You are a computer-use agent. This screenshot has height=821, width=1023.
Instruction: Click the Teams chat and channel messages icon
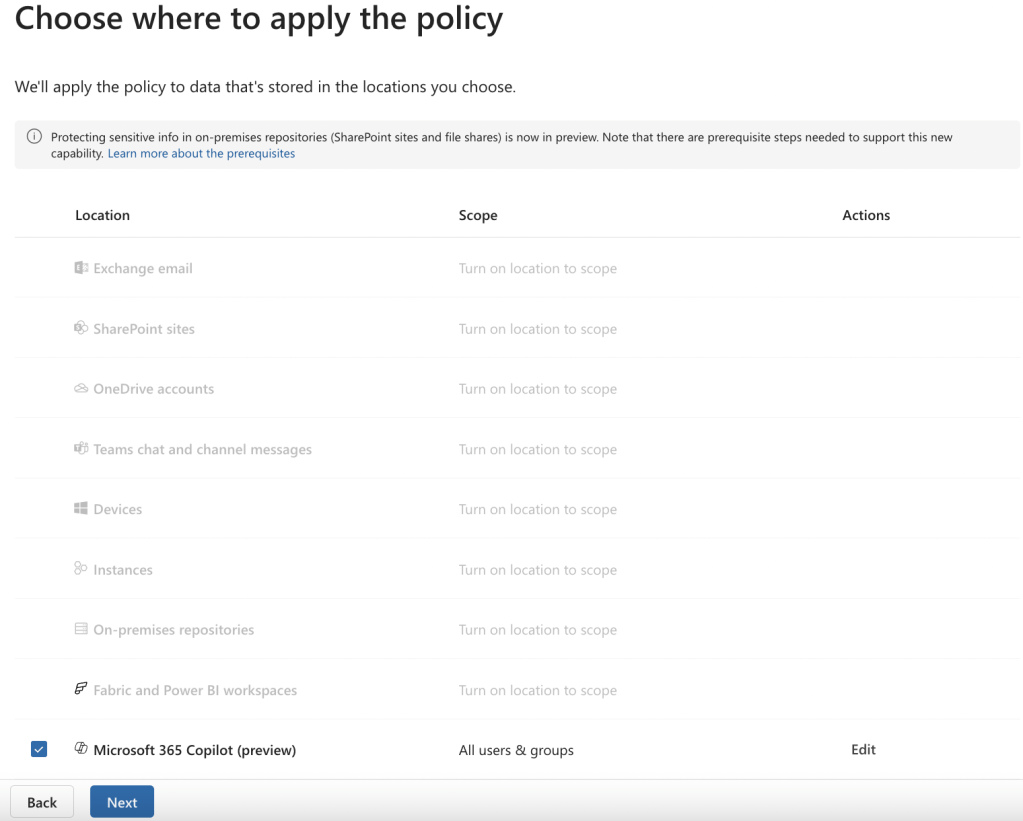[x=81, y=449]
